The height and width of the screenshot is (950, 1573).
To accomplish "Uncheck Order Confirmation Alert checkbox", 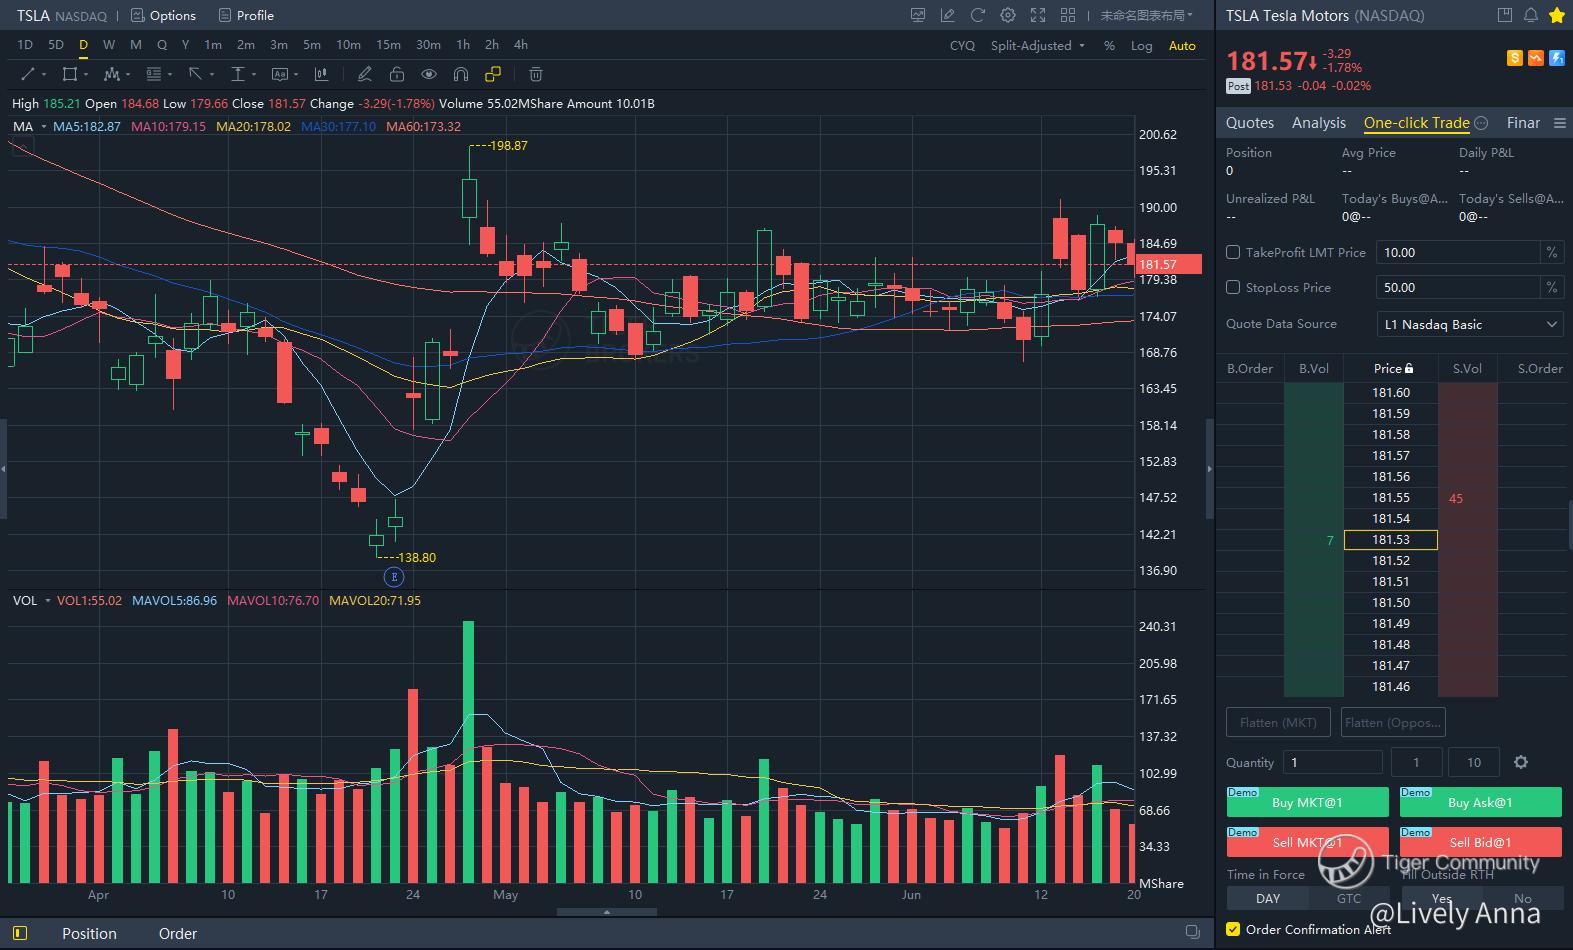I will [1233, 929].
